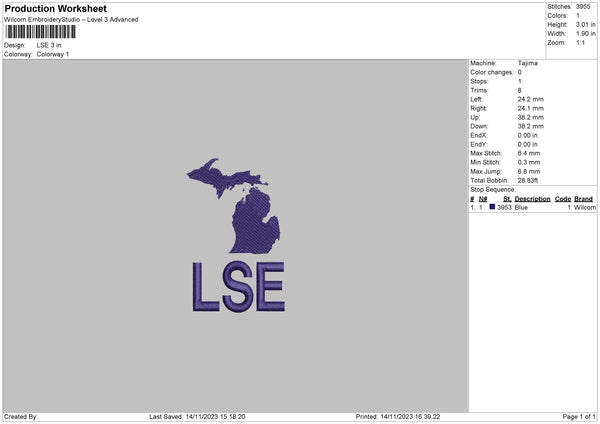Click stitch count 3953 in stop sequence

pos(504,207)
